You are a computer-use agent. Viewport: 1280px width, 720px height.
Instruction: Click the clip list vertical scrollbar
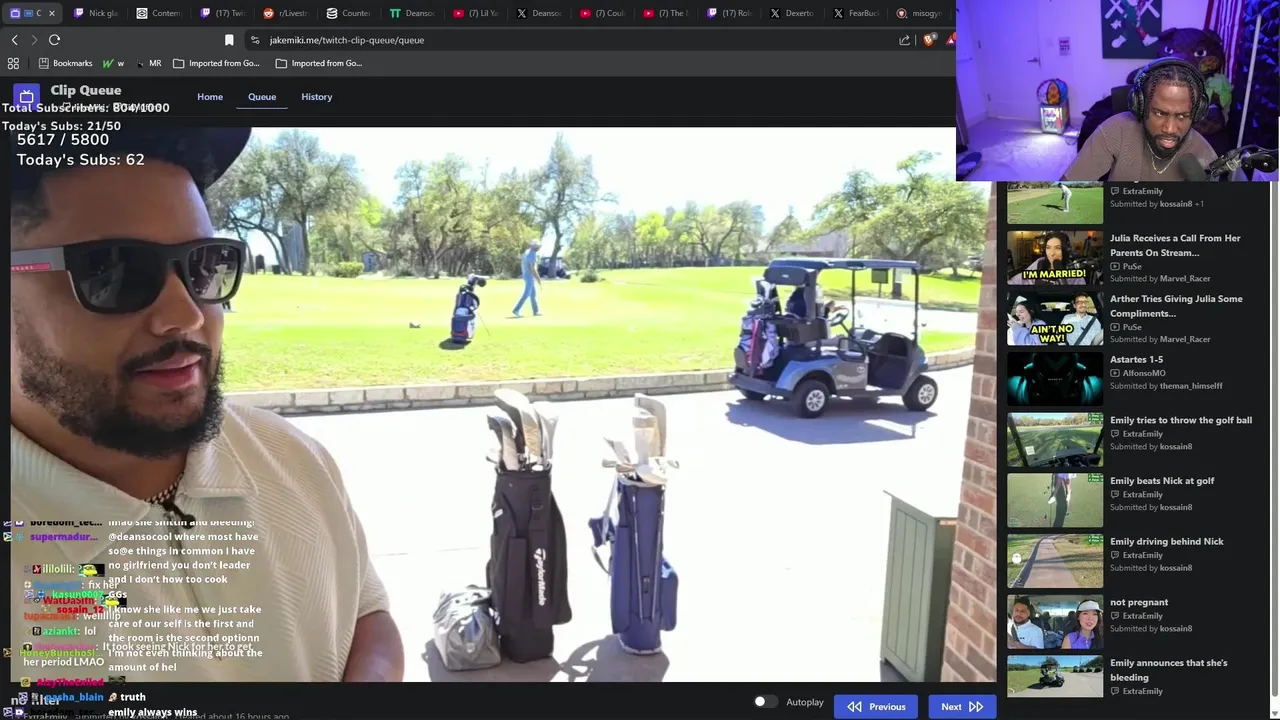click(1274, 440)
